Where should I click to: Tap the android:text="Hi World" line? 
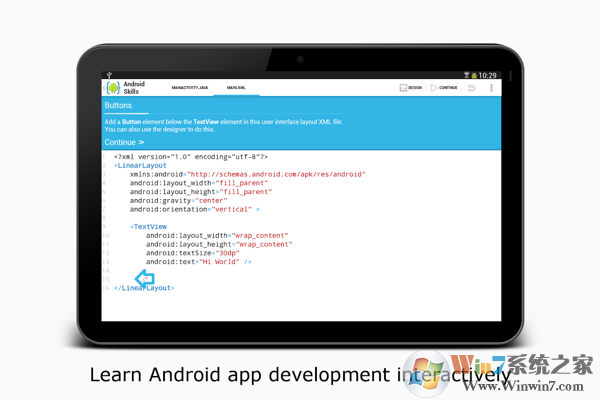click(199, 262)
